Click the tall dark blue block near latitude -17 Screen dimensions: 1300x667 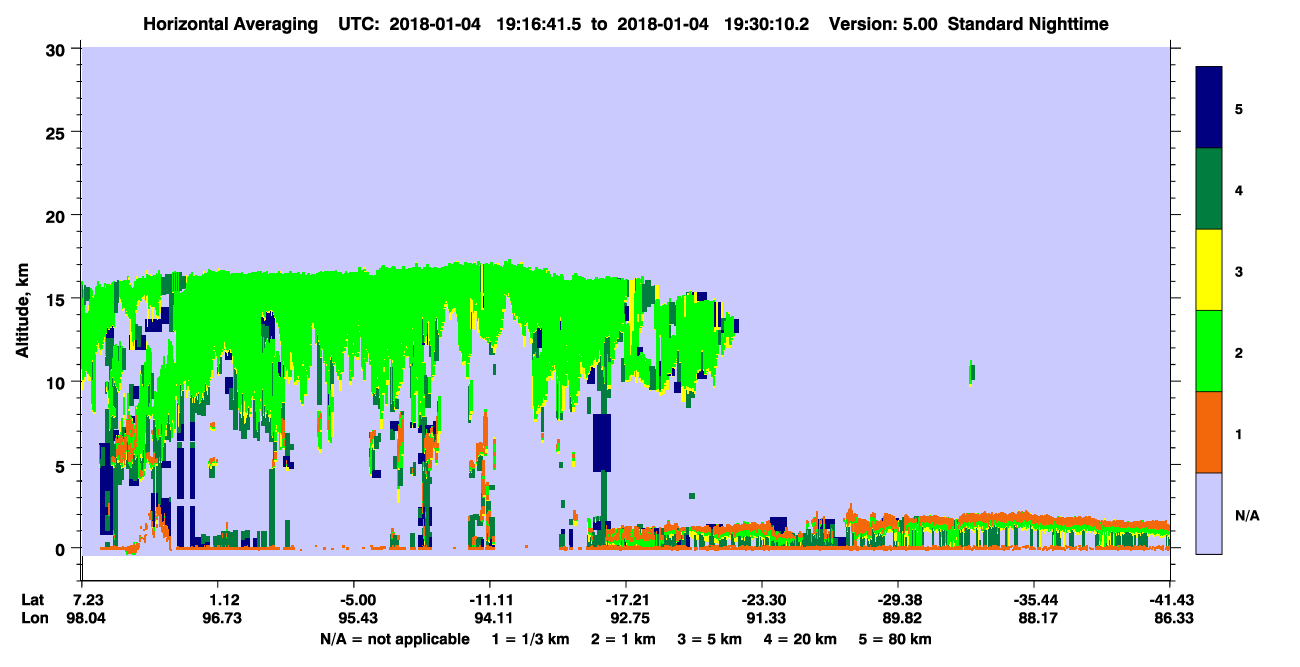[602, 442]
